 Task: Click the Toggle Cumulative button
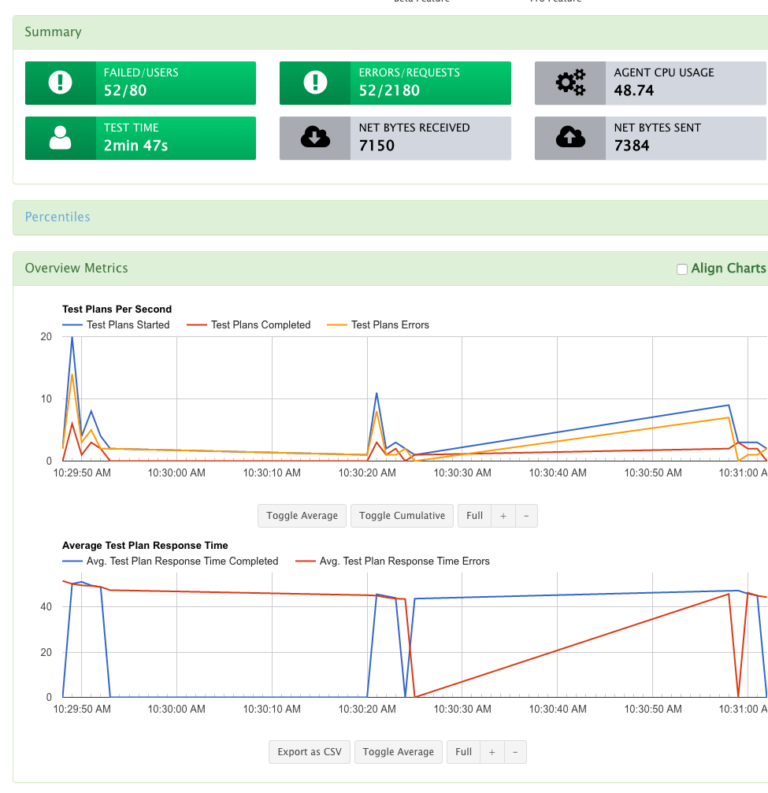point(402,515)
